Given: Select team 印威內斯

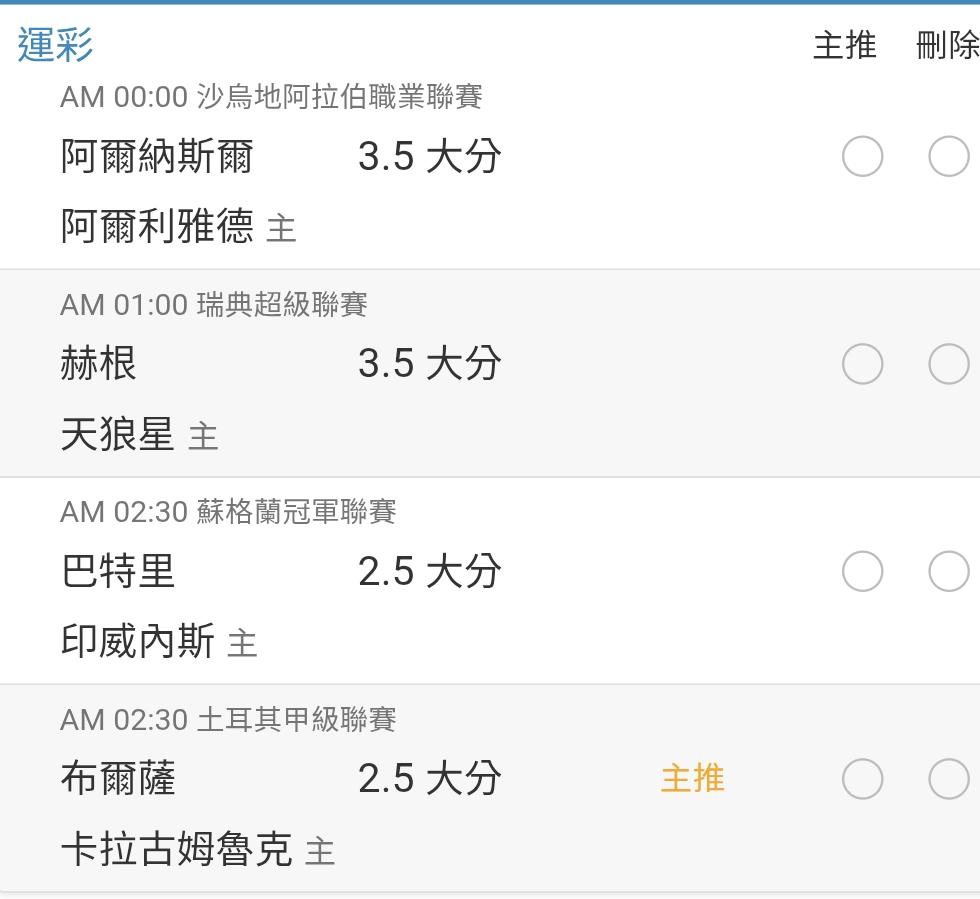Looking at the screenshot, I should (x=138, y=641).
